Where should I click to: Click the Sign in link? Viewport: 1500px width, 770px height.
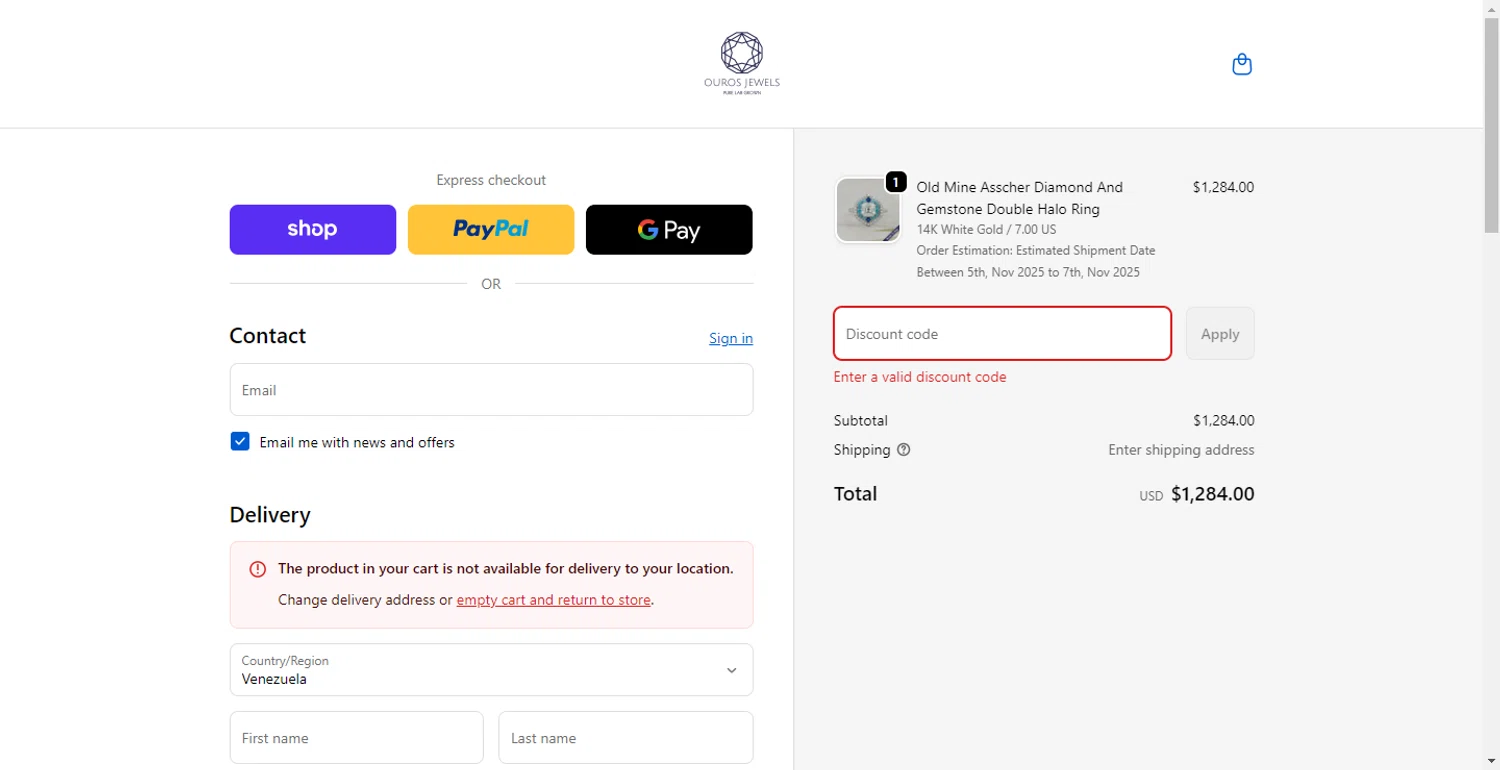click(731, 338)
